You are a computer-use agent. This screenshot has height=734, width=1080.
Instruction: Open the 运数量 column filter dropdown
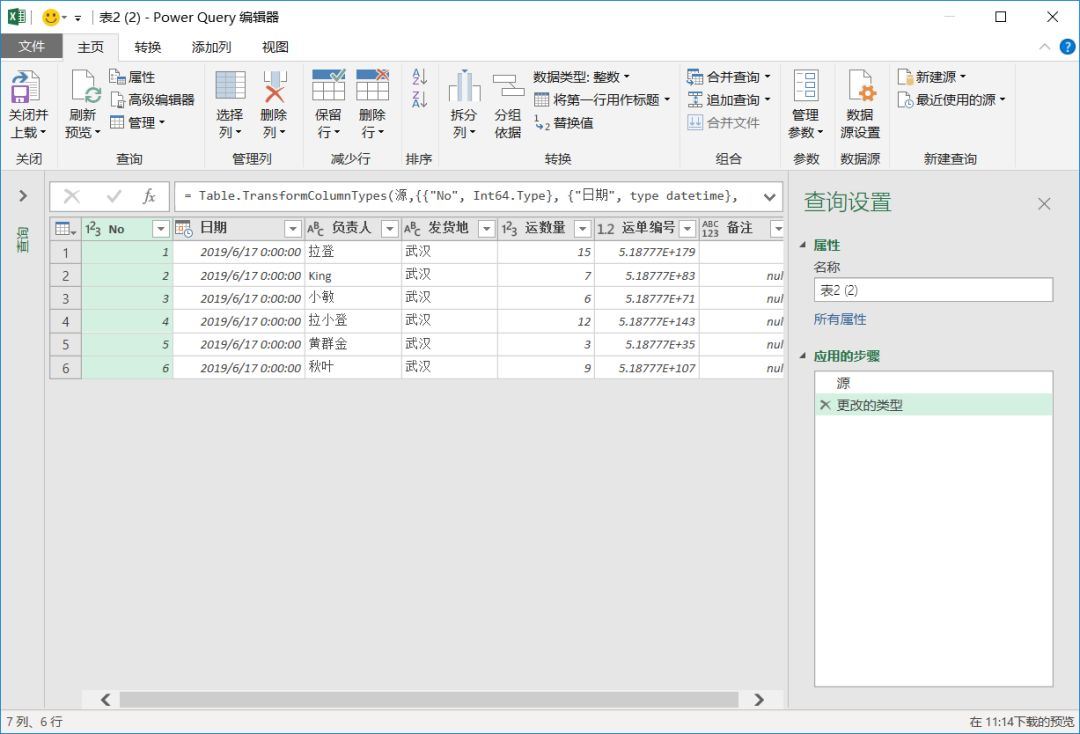click(583, 229)
